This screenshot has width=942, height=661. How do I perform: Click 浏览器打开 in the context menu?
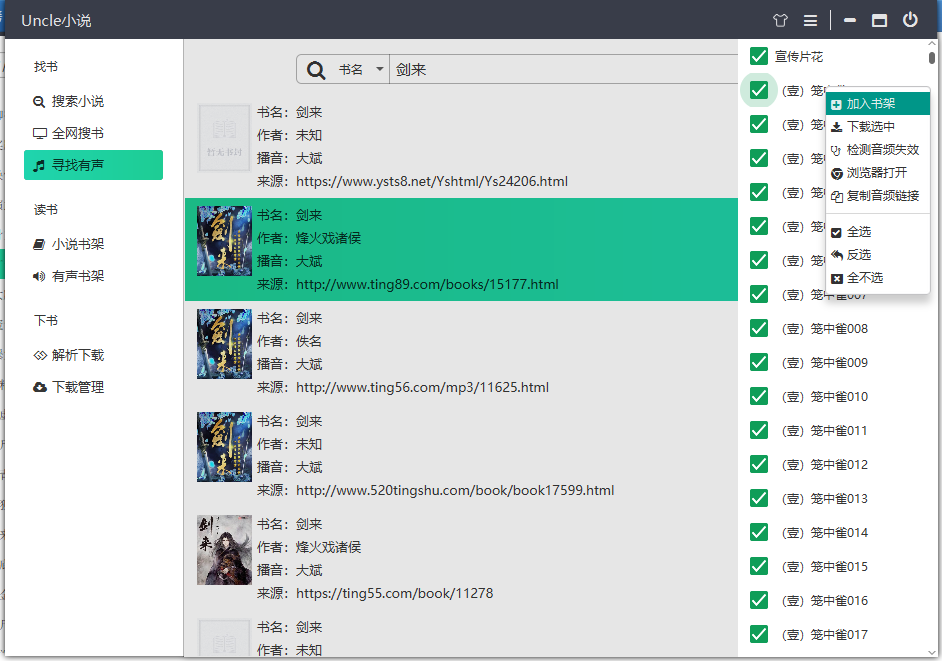pos(878,173)
